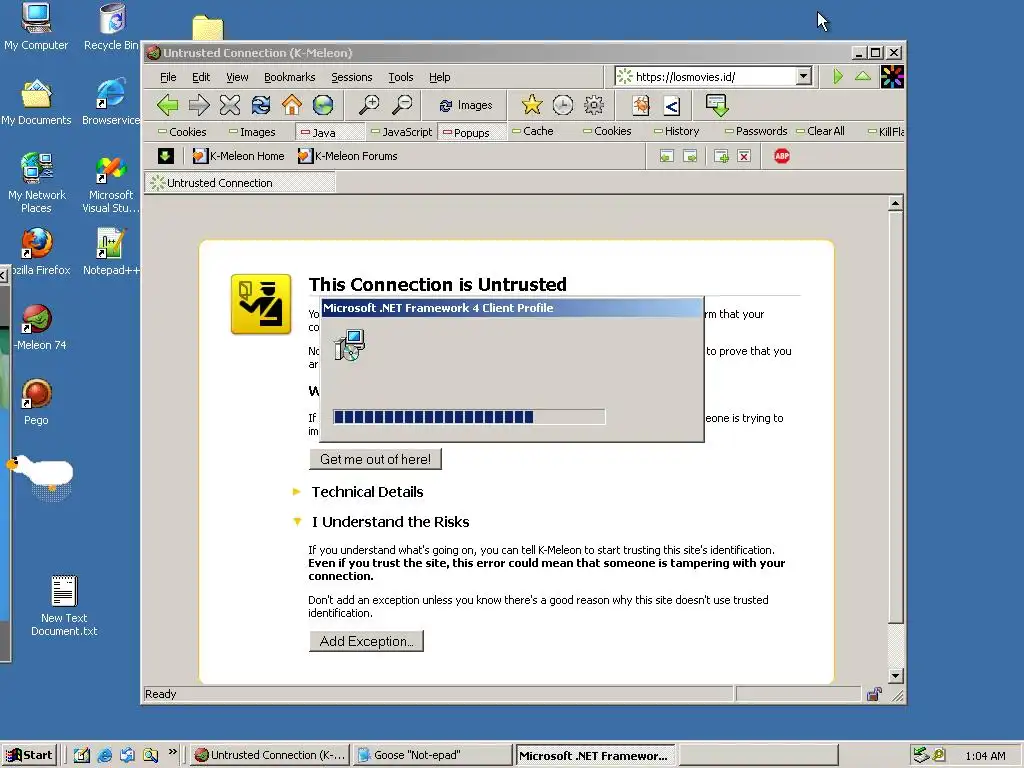Expand the taskbar quick launch chevron
Image resolution: width=1024 pixels, height=768 pixels.
[x=172, y=752]
